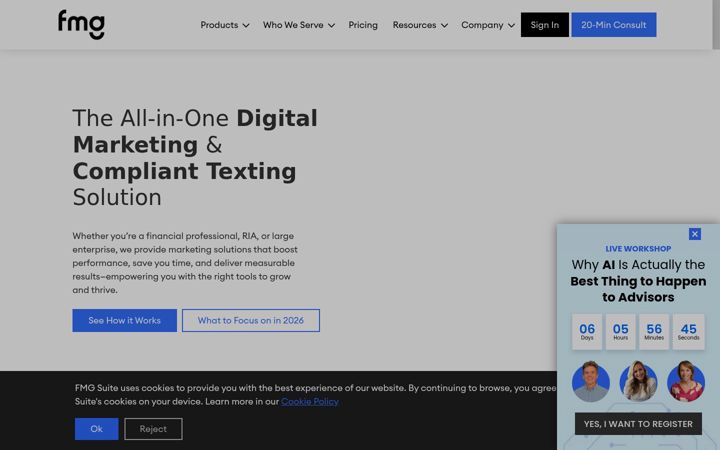Click Yes, I Want to Register

pyautogui.click(x=638, y=424)
